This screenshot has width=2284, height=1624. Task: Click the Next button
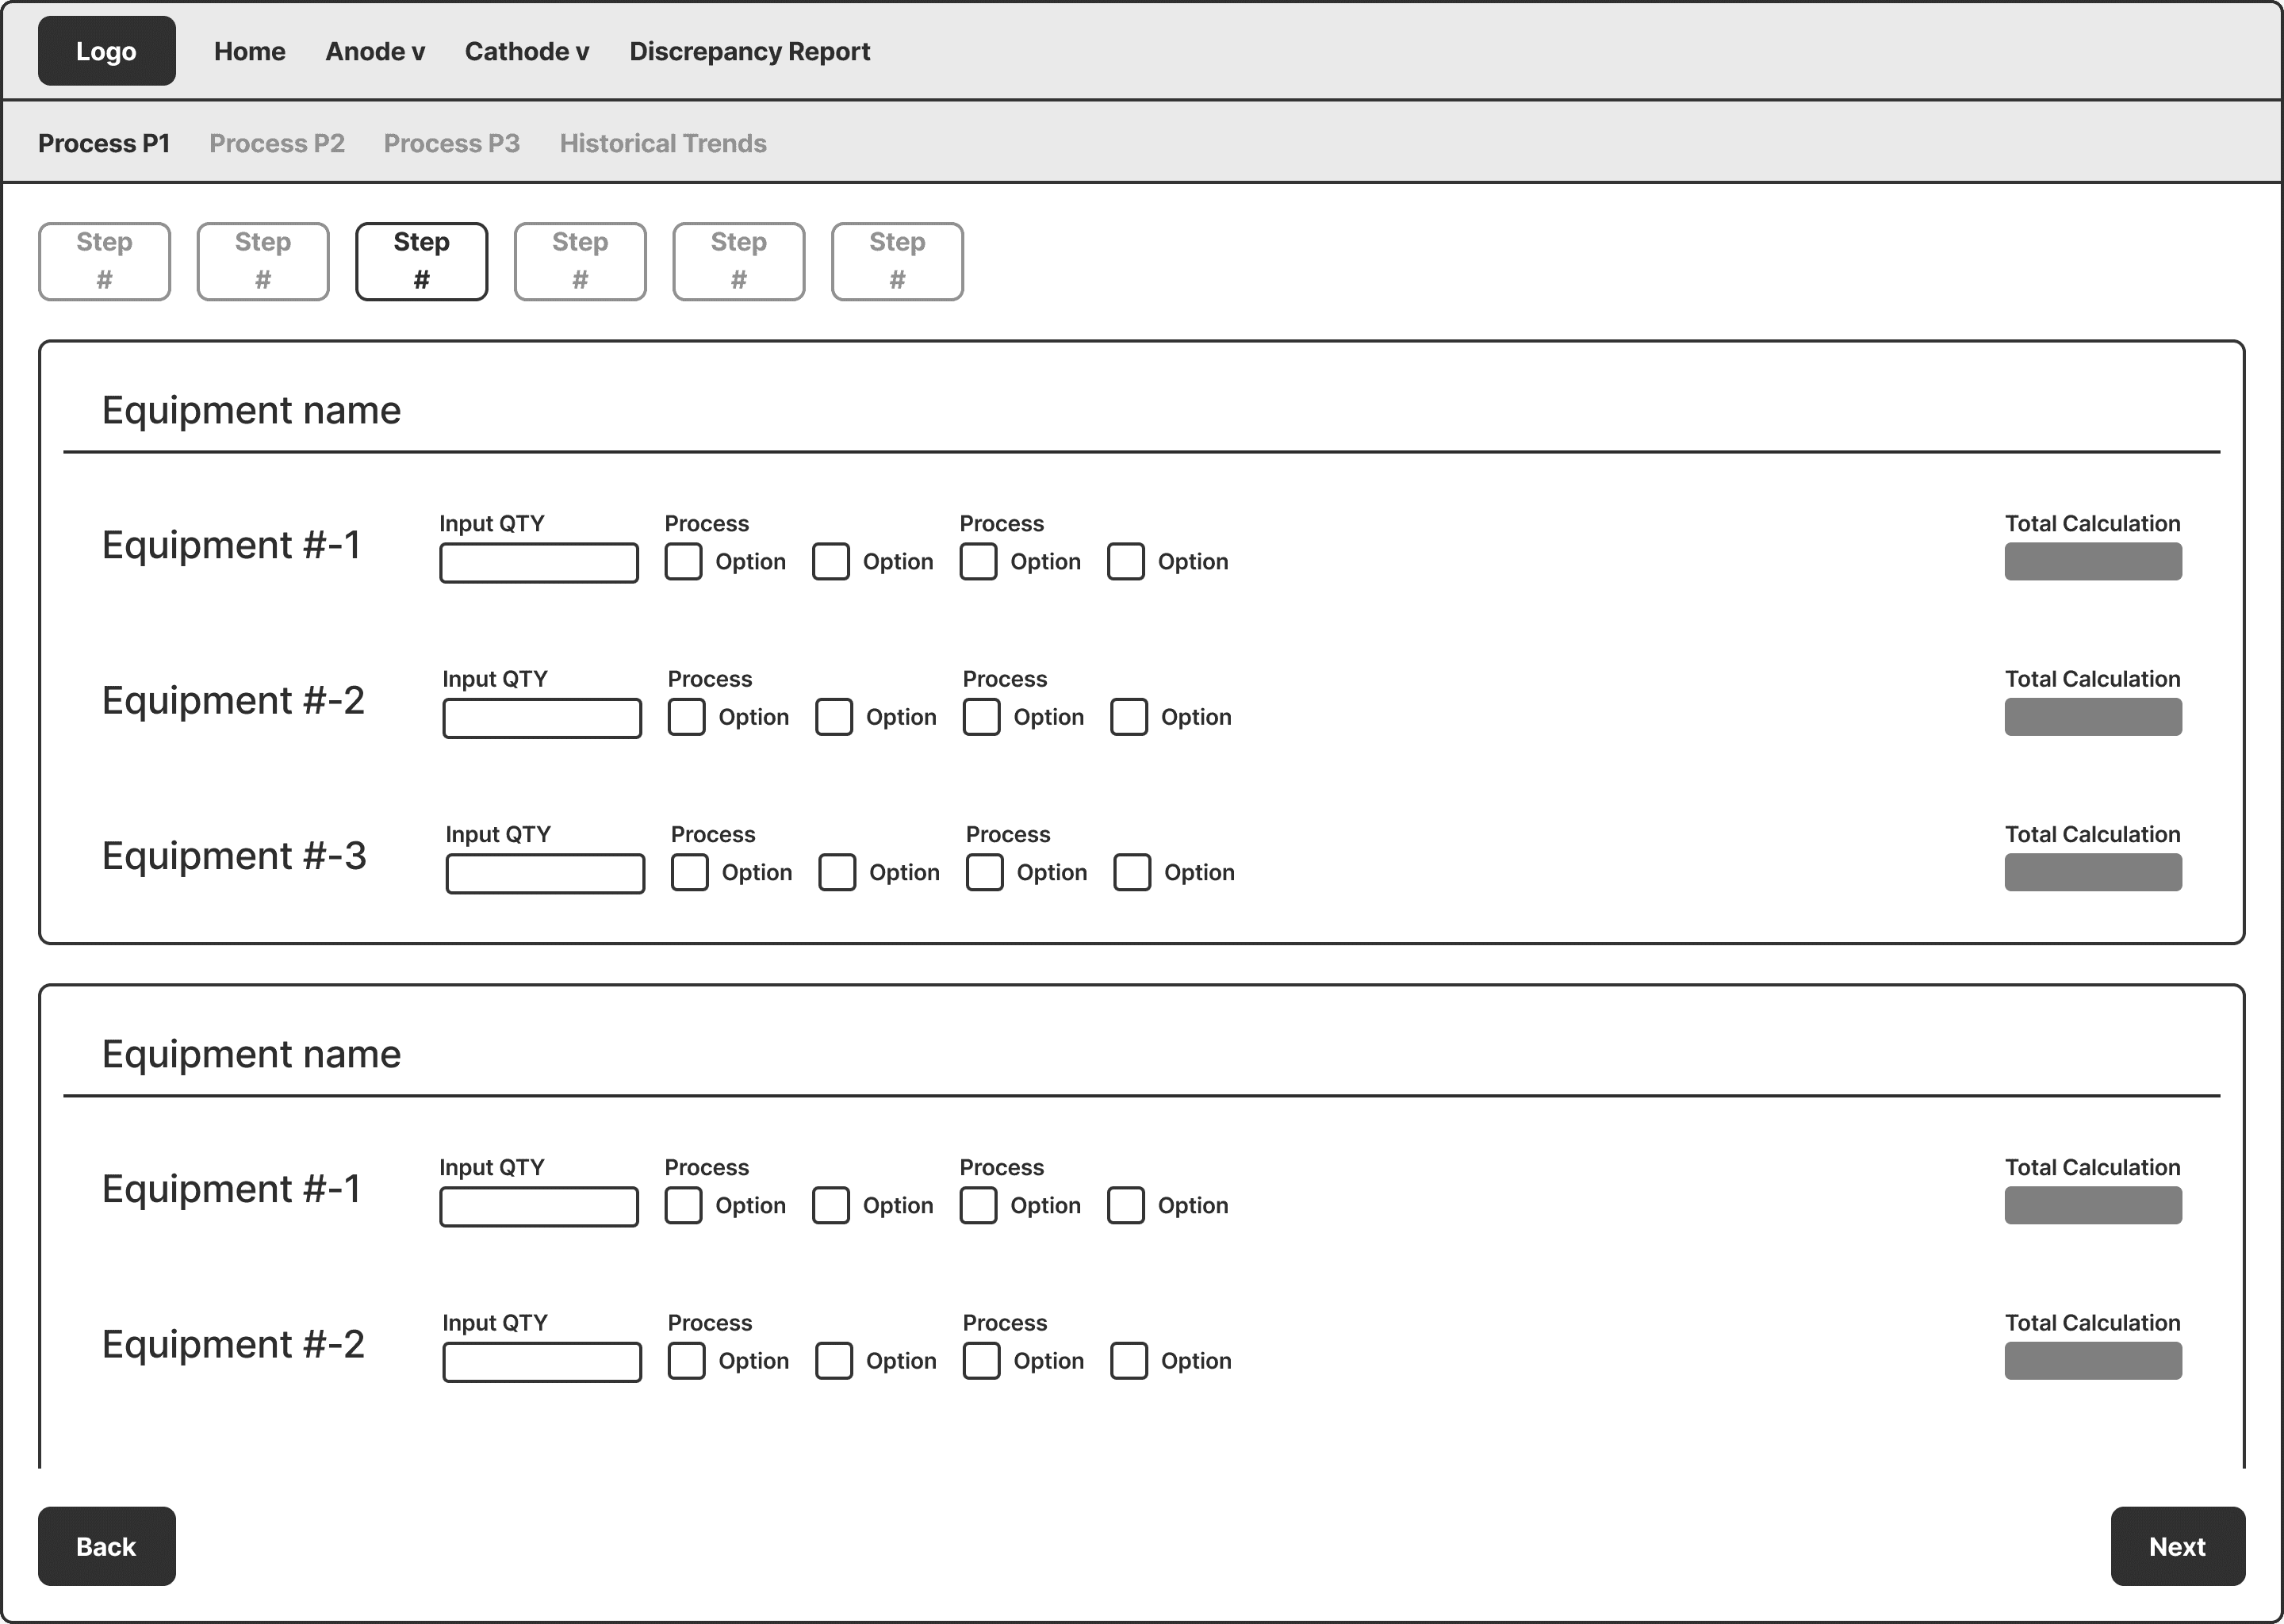pos(2177,1546)
